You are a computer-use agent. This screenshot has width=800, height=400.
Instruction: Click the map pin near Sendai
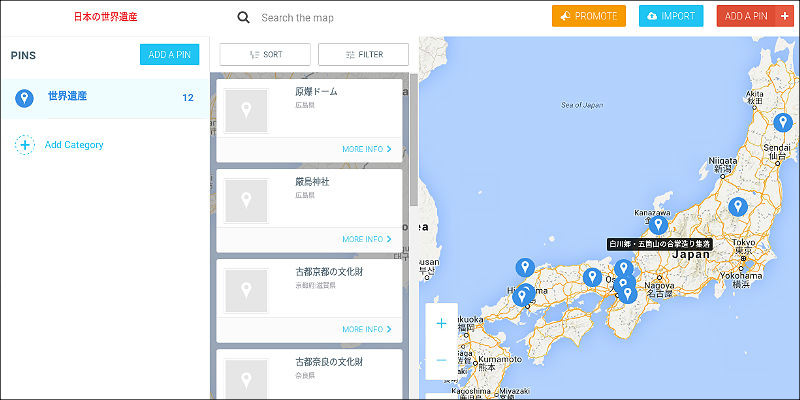click(x=783, y=123)
